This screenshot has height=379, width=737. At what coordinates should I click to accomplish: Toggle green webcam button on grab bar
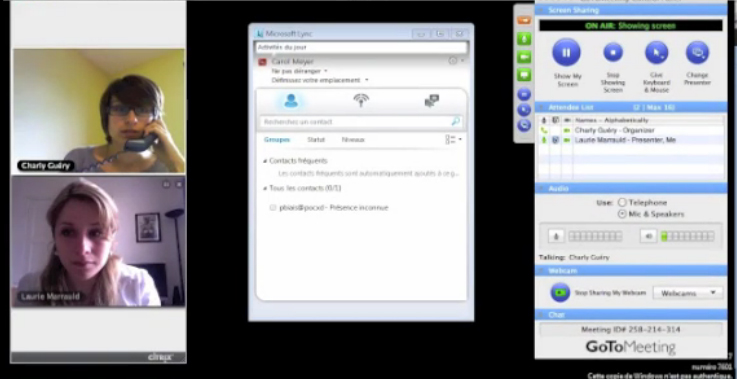coord(524,57)
